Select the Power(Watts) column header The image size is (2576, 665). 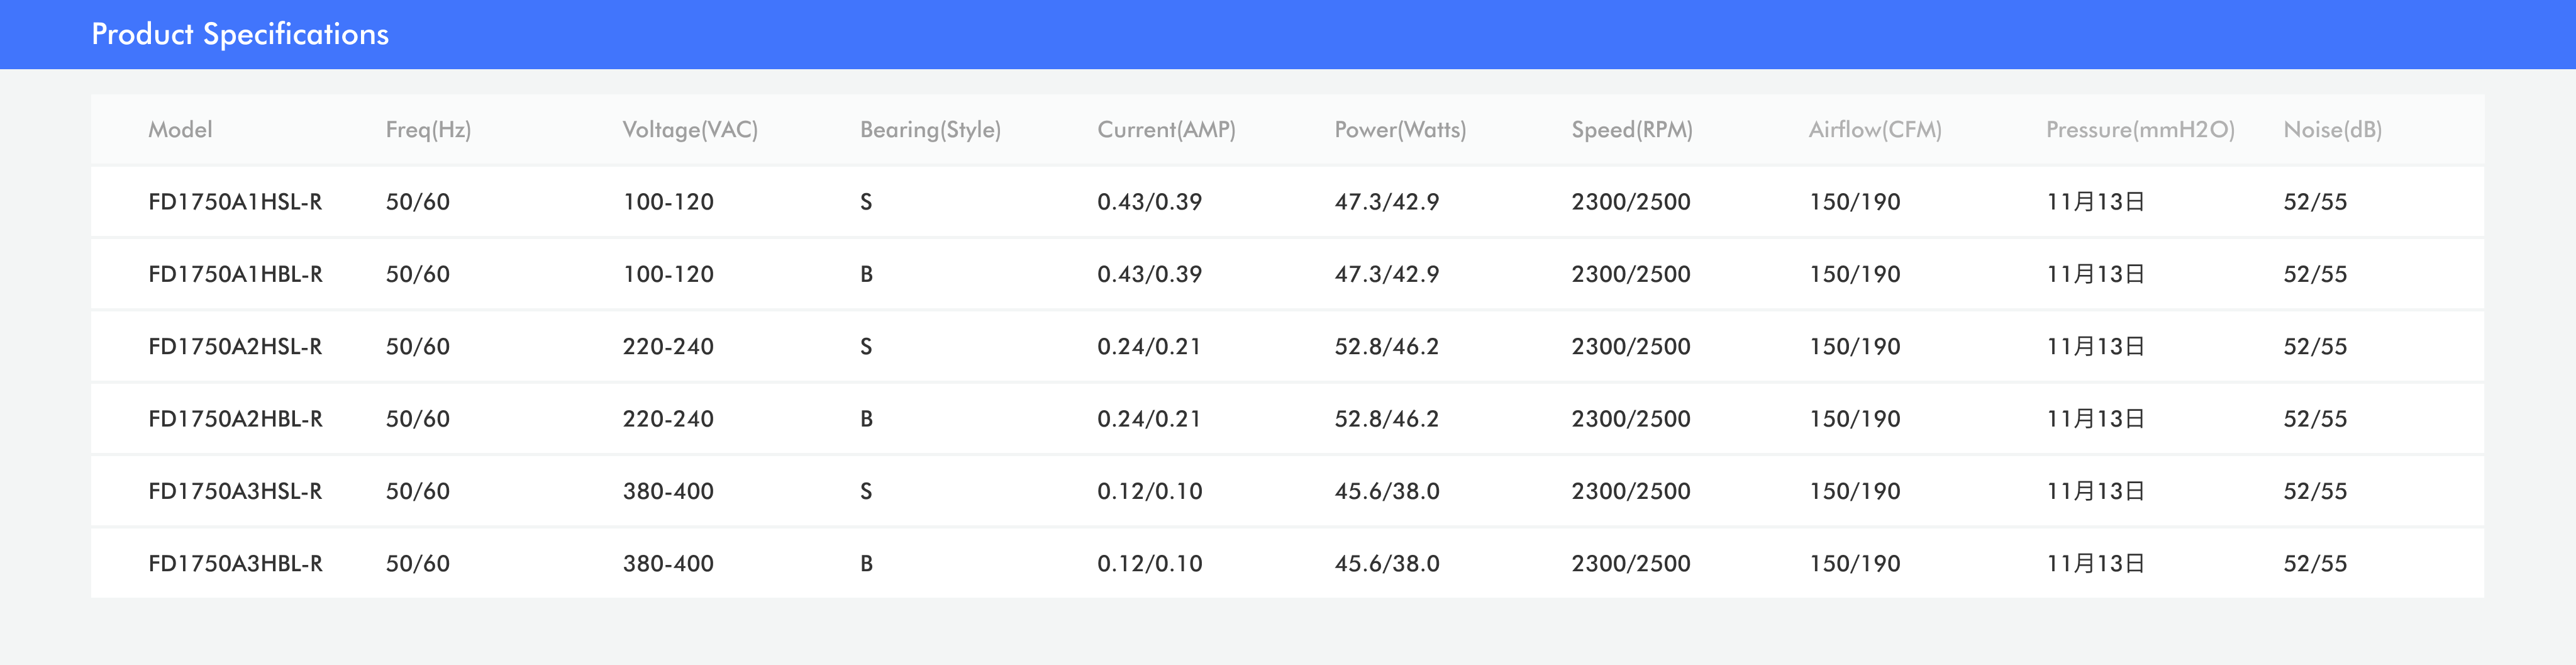point(1400,130)
